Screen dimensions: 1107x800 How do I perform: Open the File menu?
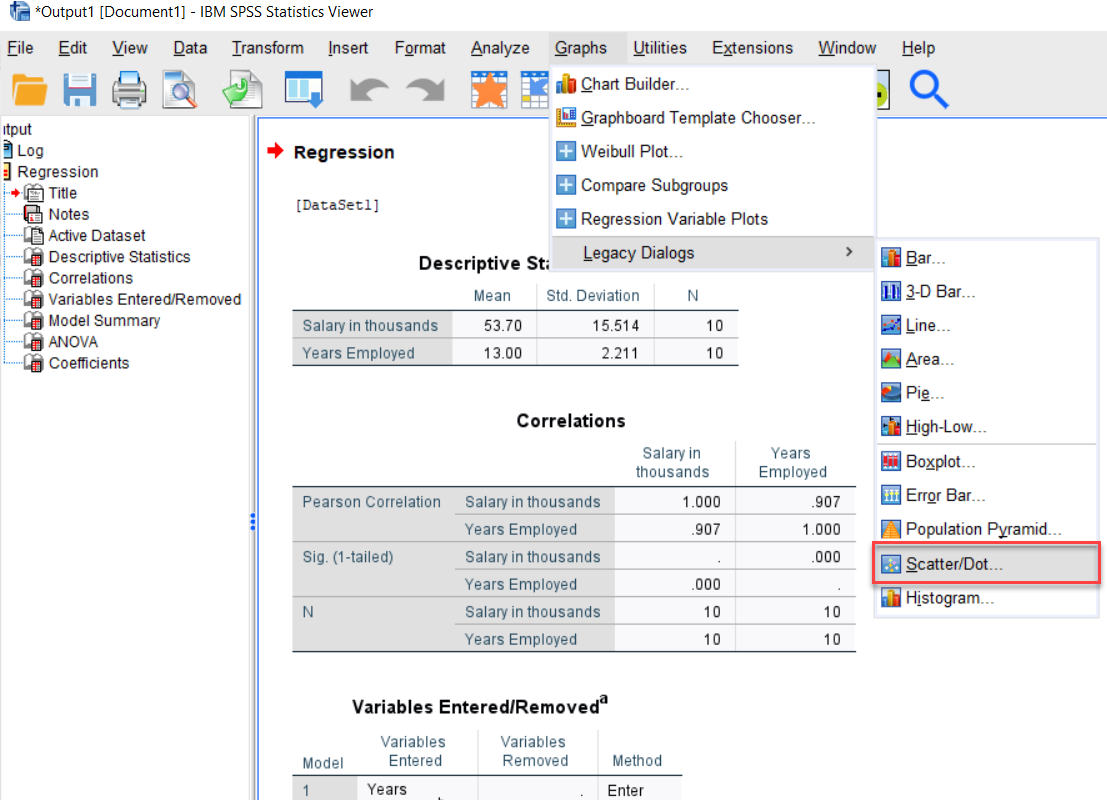click(x=20, y=48)
